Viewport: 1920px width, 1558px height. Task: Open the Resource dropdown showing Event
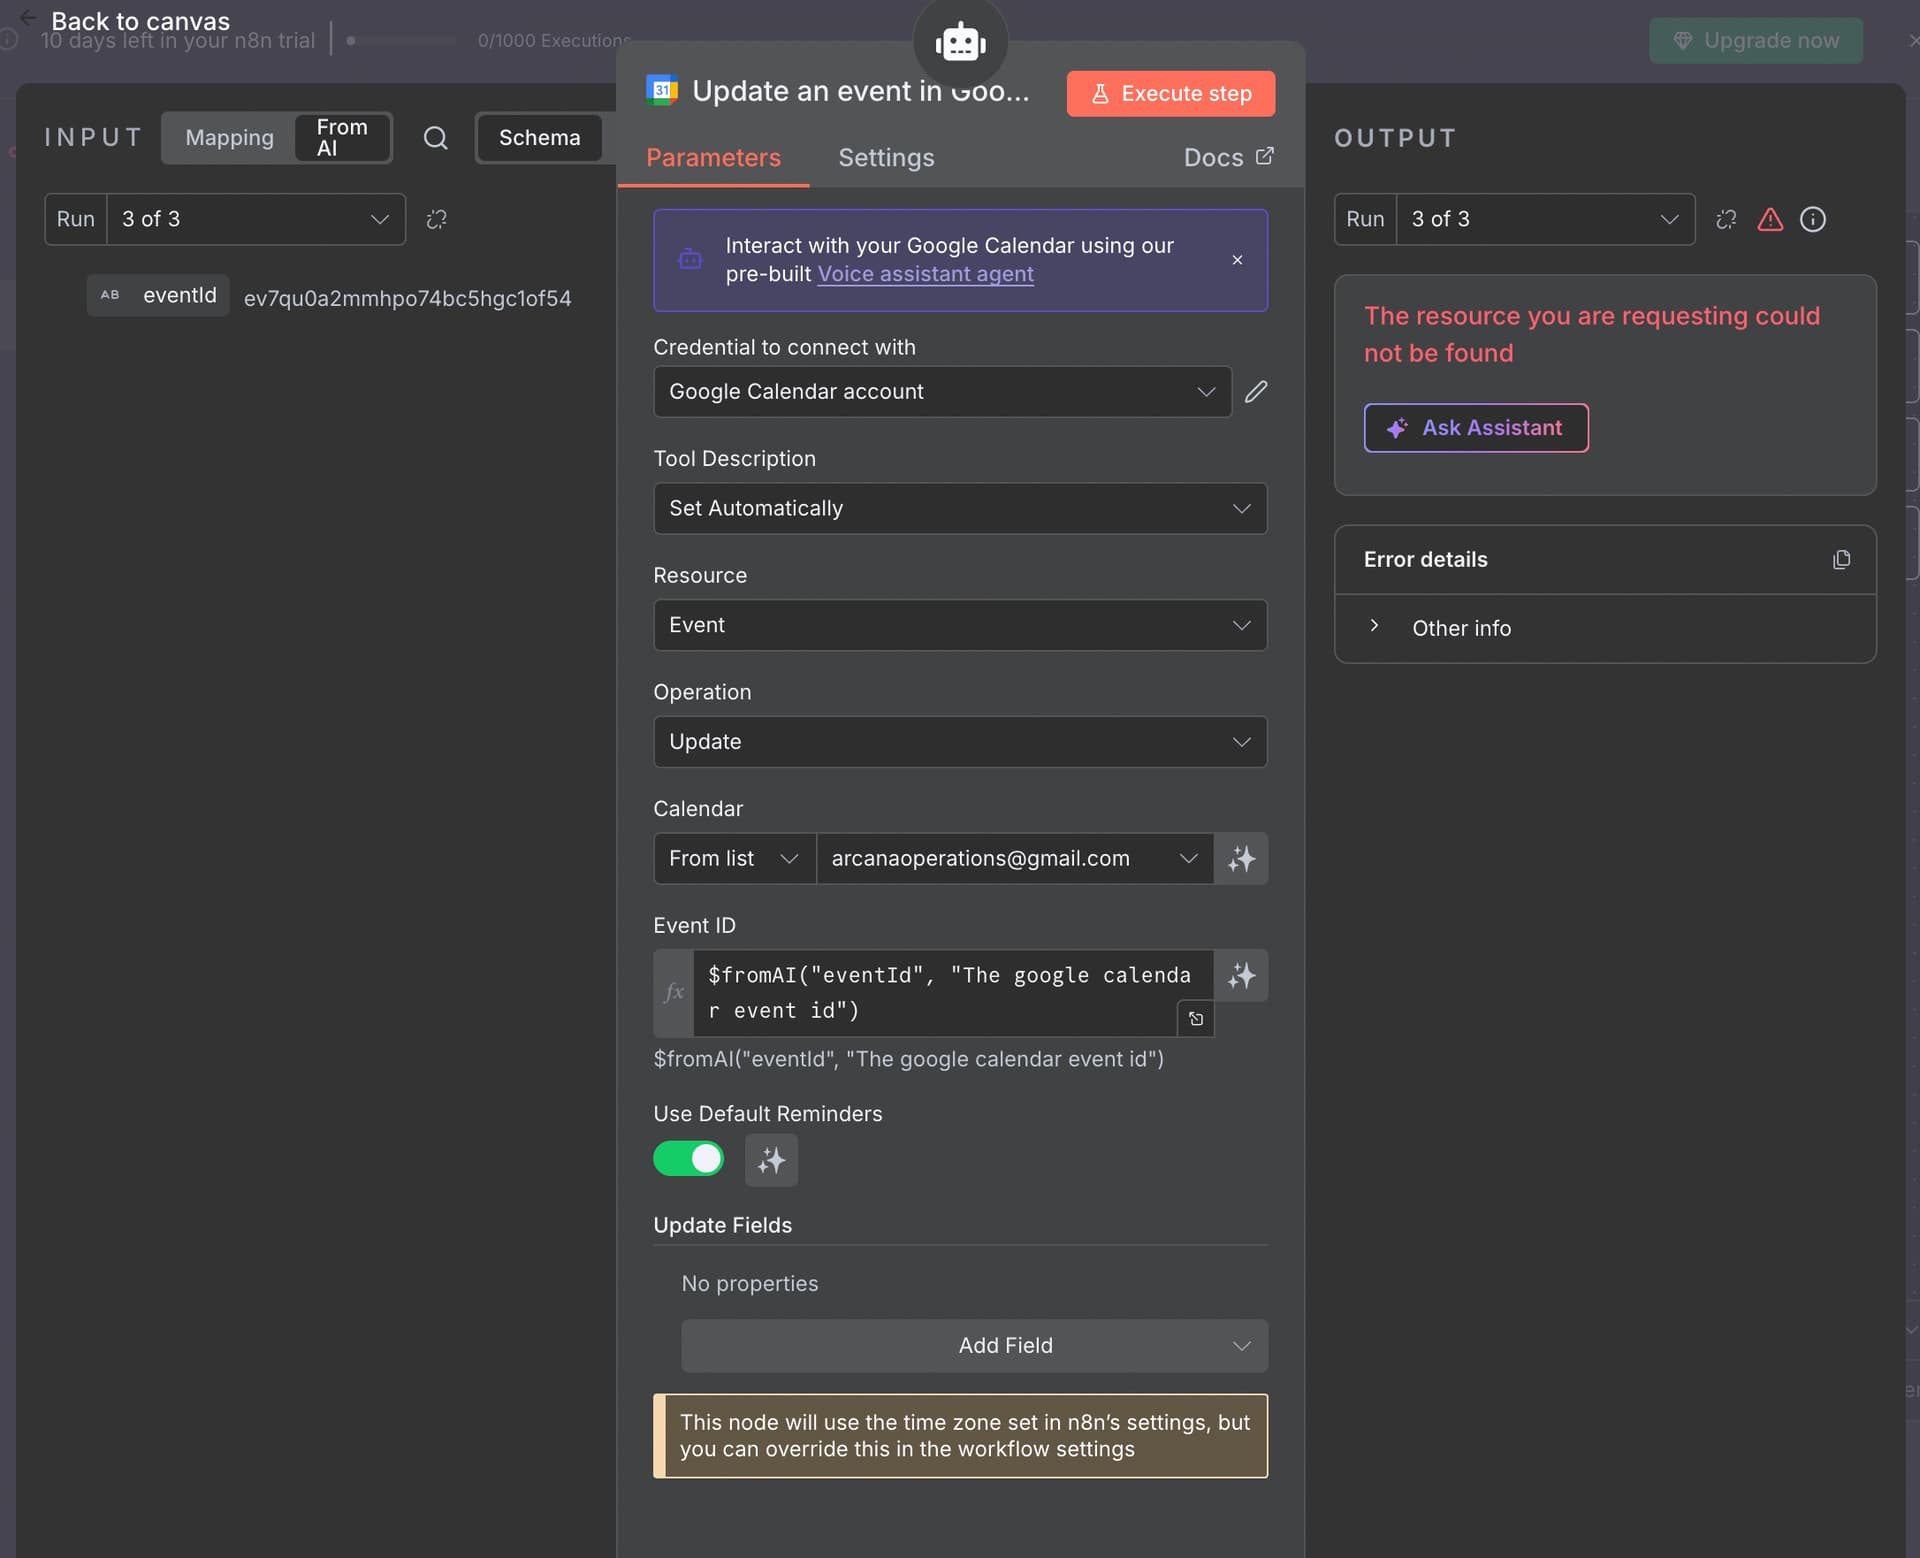(x=959, y=625)
